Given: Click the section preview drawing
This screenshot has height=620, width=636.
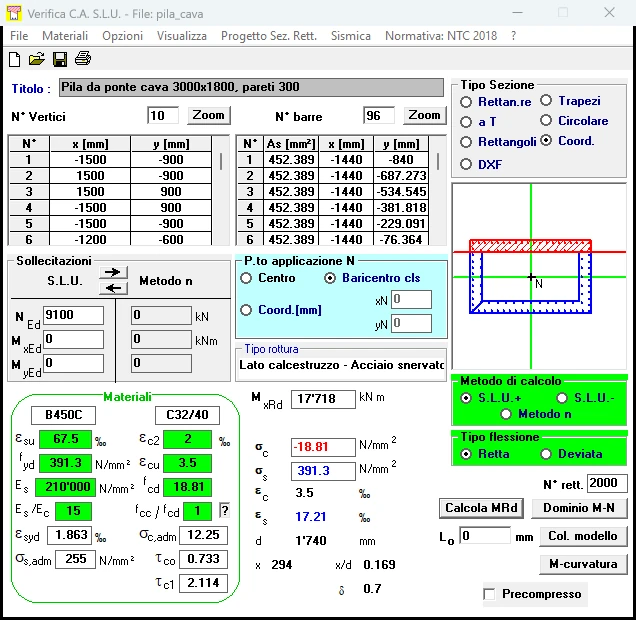Looking at the screenshot, I should point(539,276).
